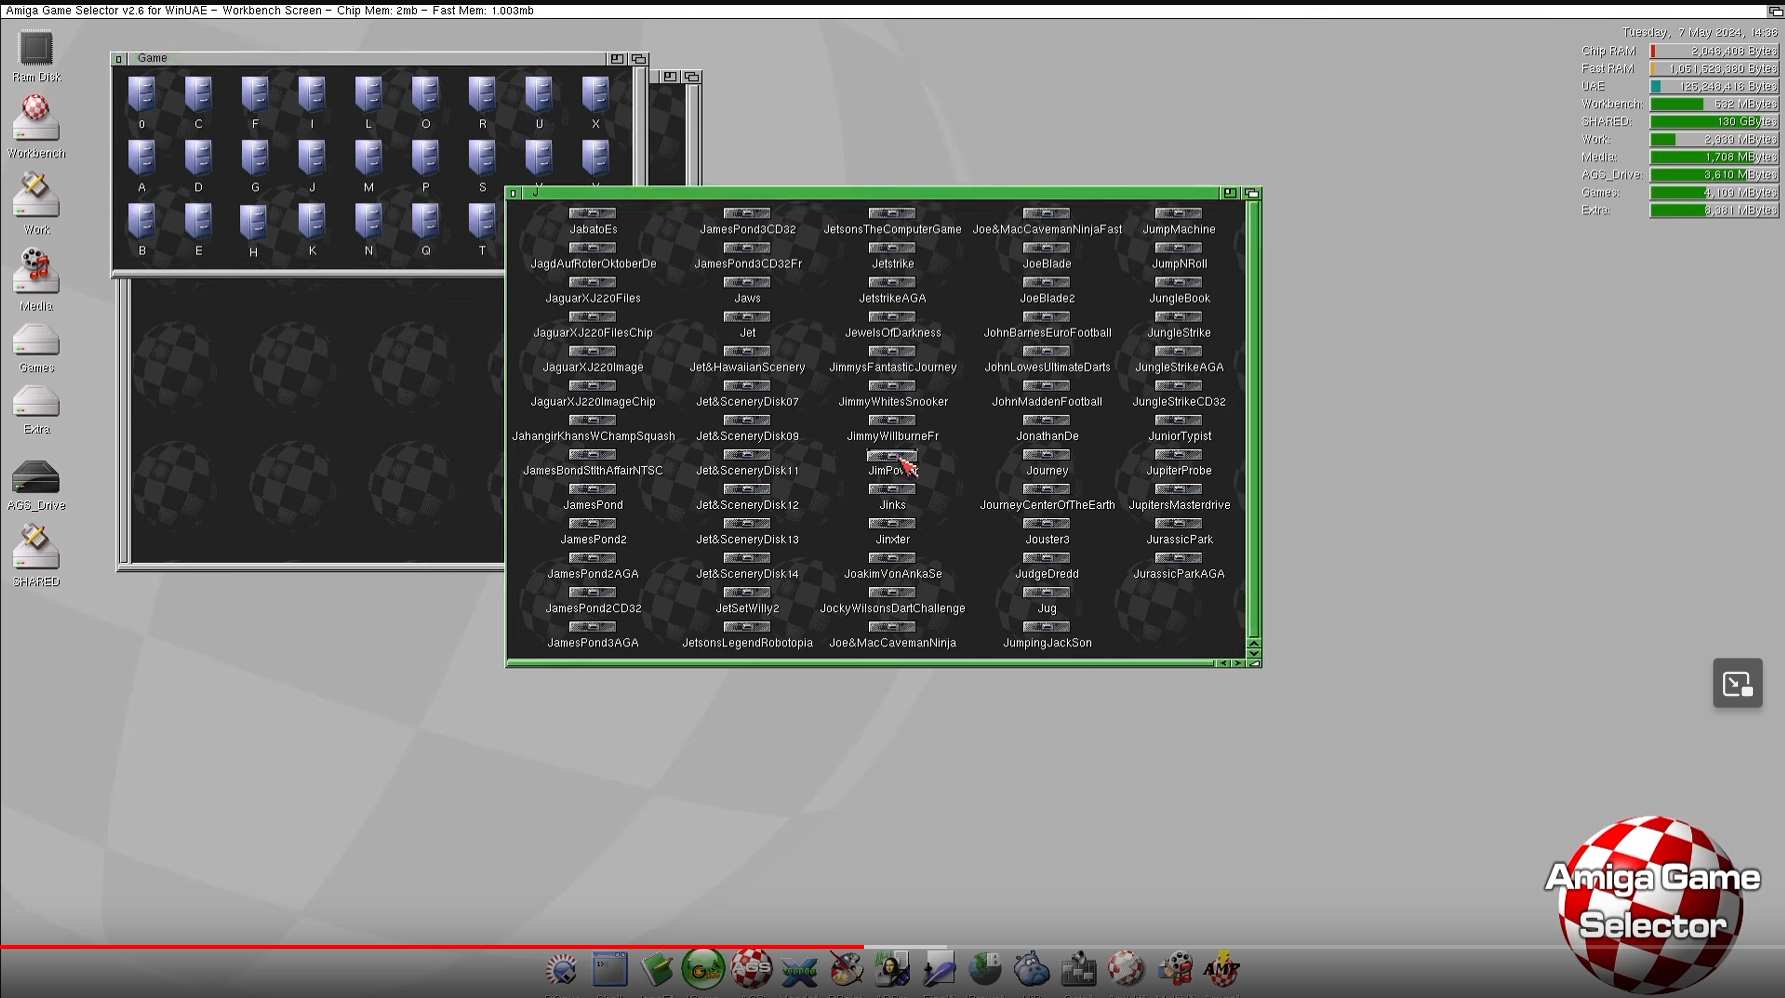The image size is (1785, 998).
Task: Select the JupiterProbe game entry
Action: [x=1179, y=463]
